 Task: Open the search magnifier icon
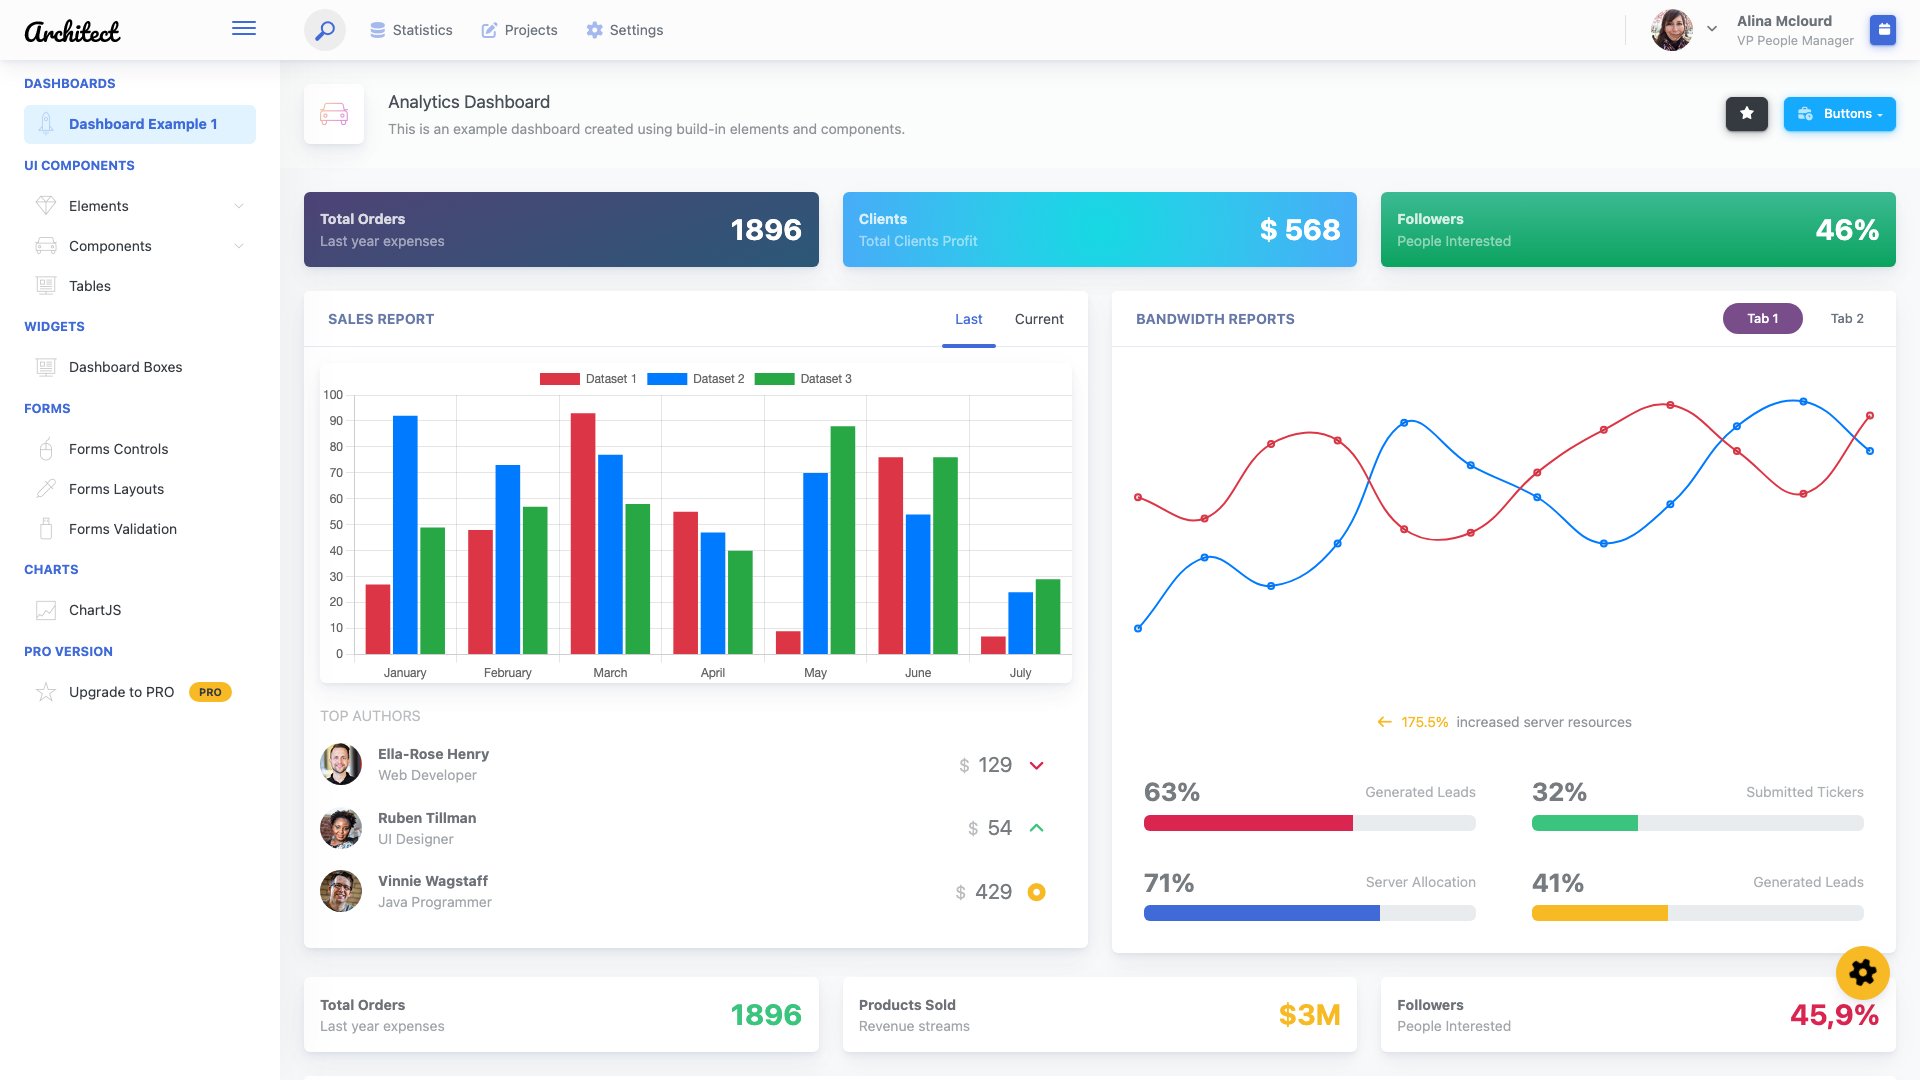323,30
